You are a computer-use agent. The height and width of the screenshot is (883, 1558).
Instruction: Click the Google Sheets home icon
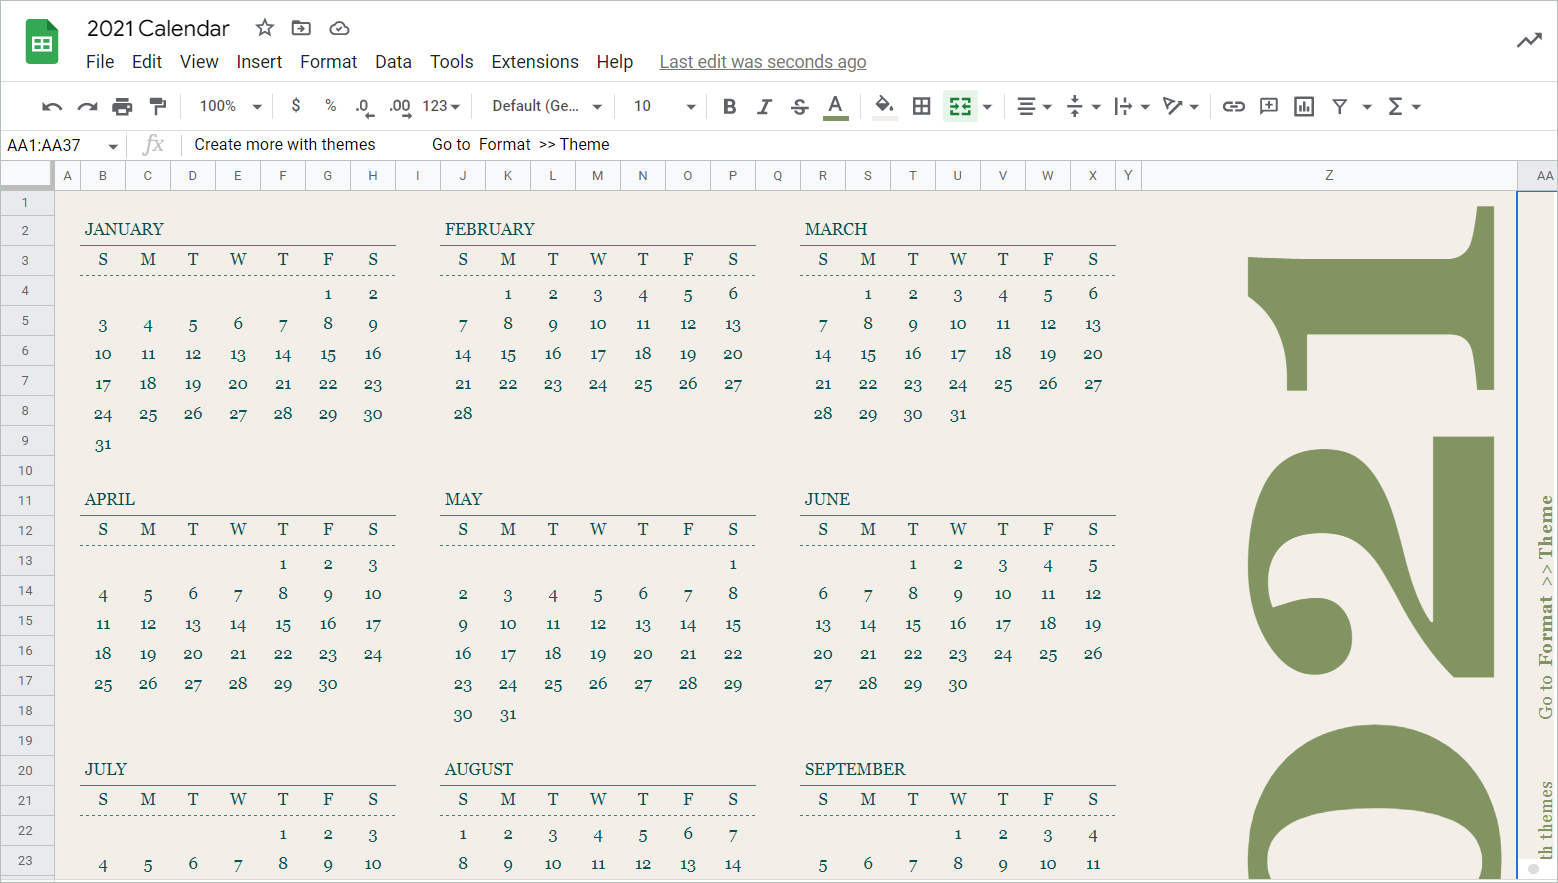(40, 41)
